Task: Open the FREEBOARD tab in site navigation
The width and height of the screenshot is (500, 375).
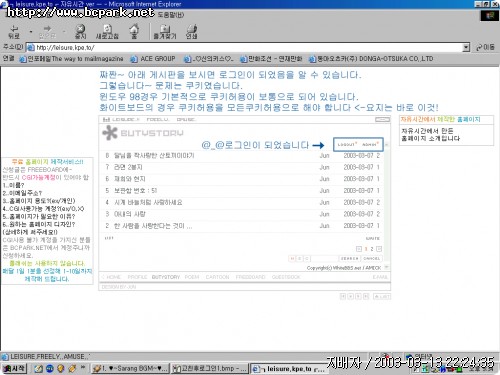Action: [250, 277]
